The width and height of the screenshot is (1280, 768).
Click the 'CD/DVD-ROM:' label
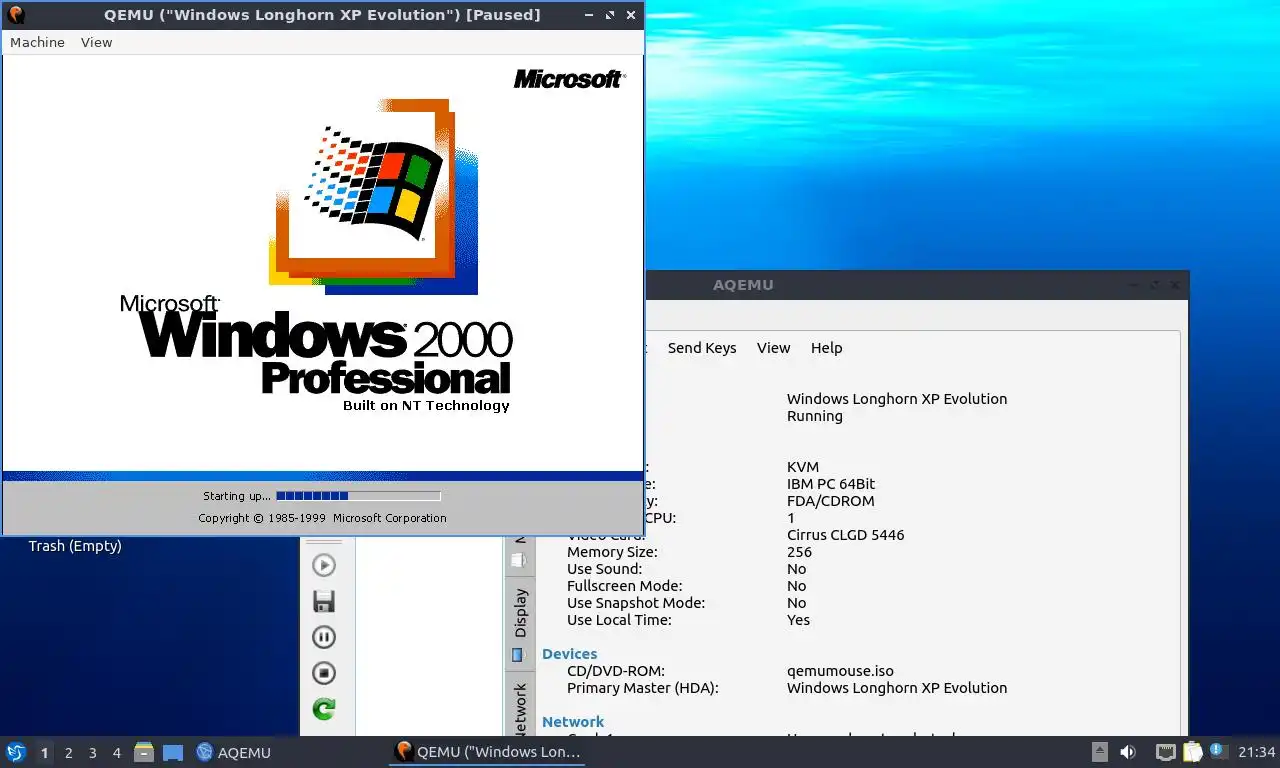coord(616,671)
